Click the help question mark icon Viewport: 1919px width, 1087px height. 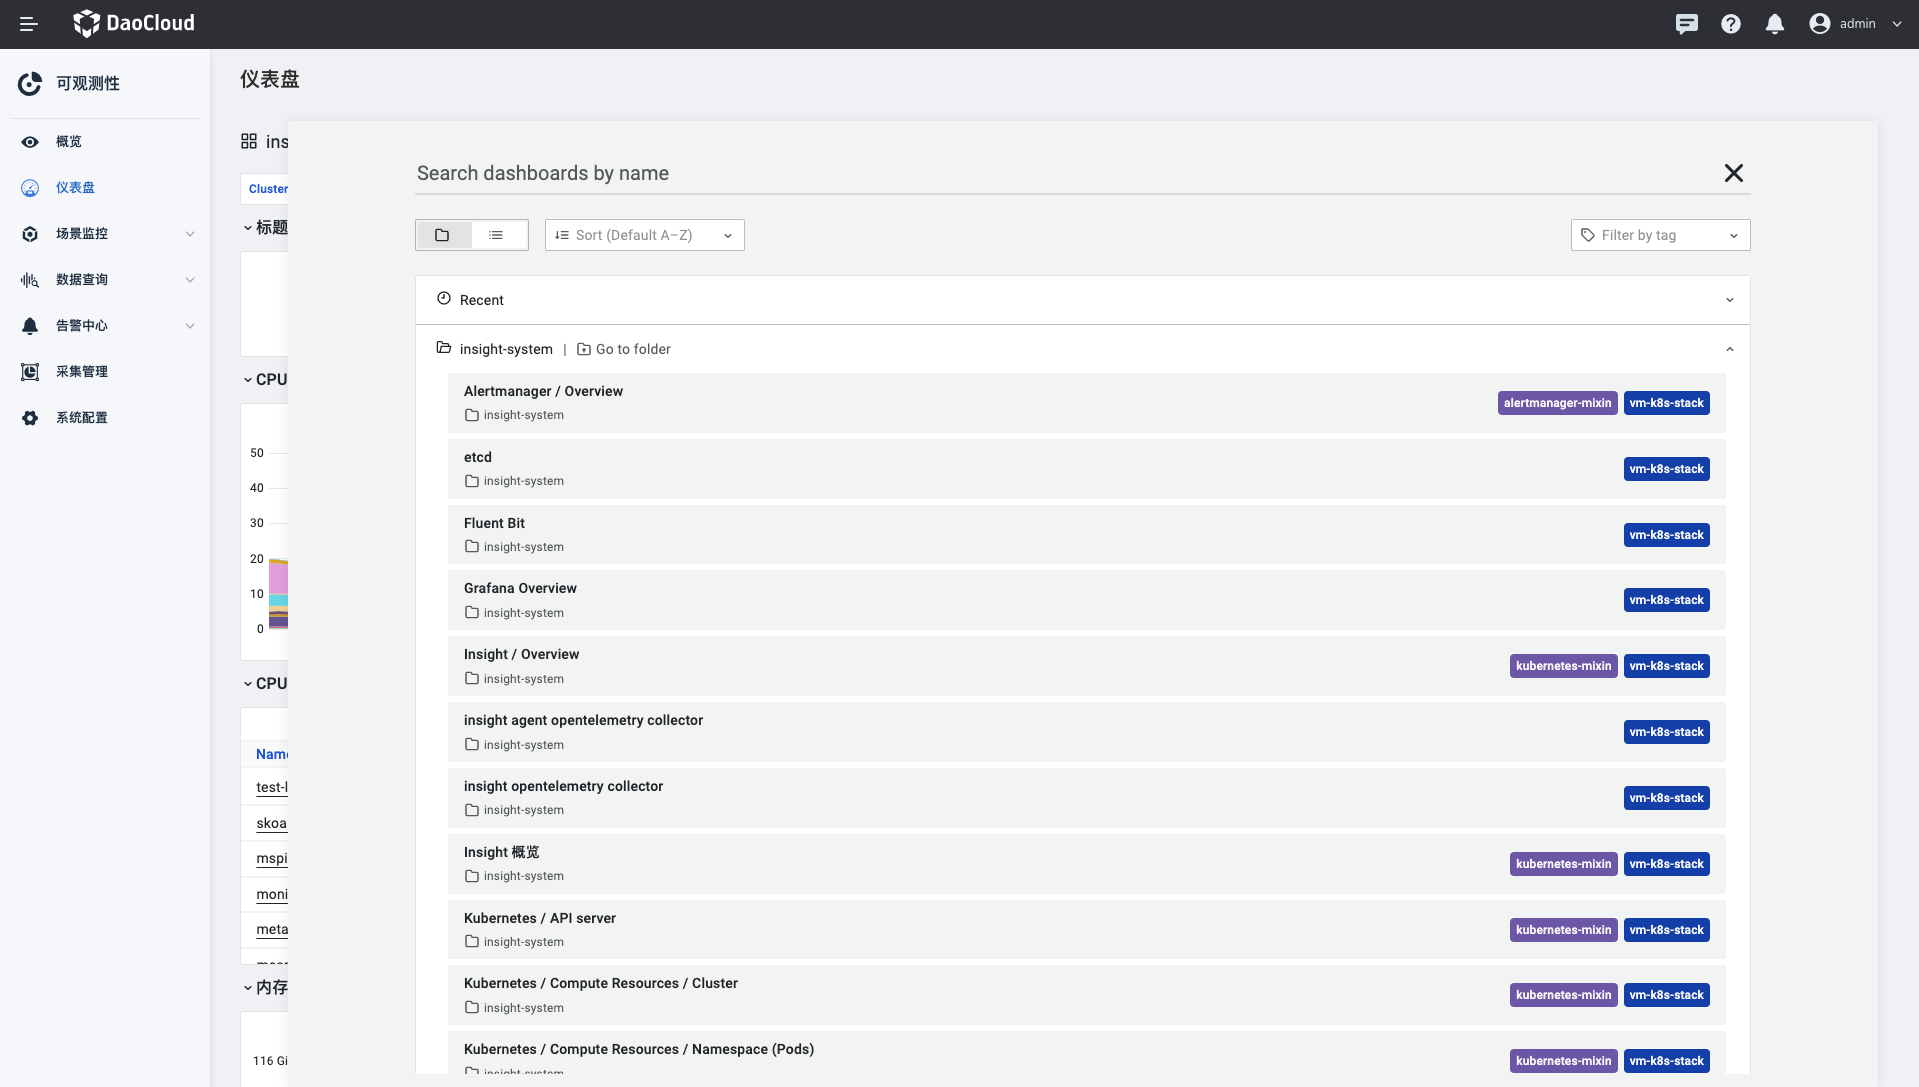[x=1730, y=24]
